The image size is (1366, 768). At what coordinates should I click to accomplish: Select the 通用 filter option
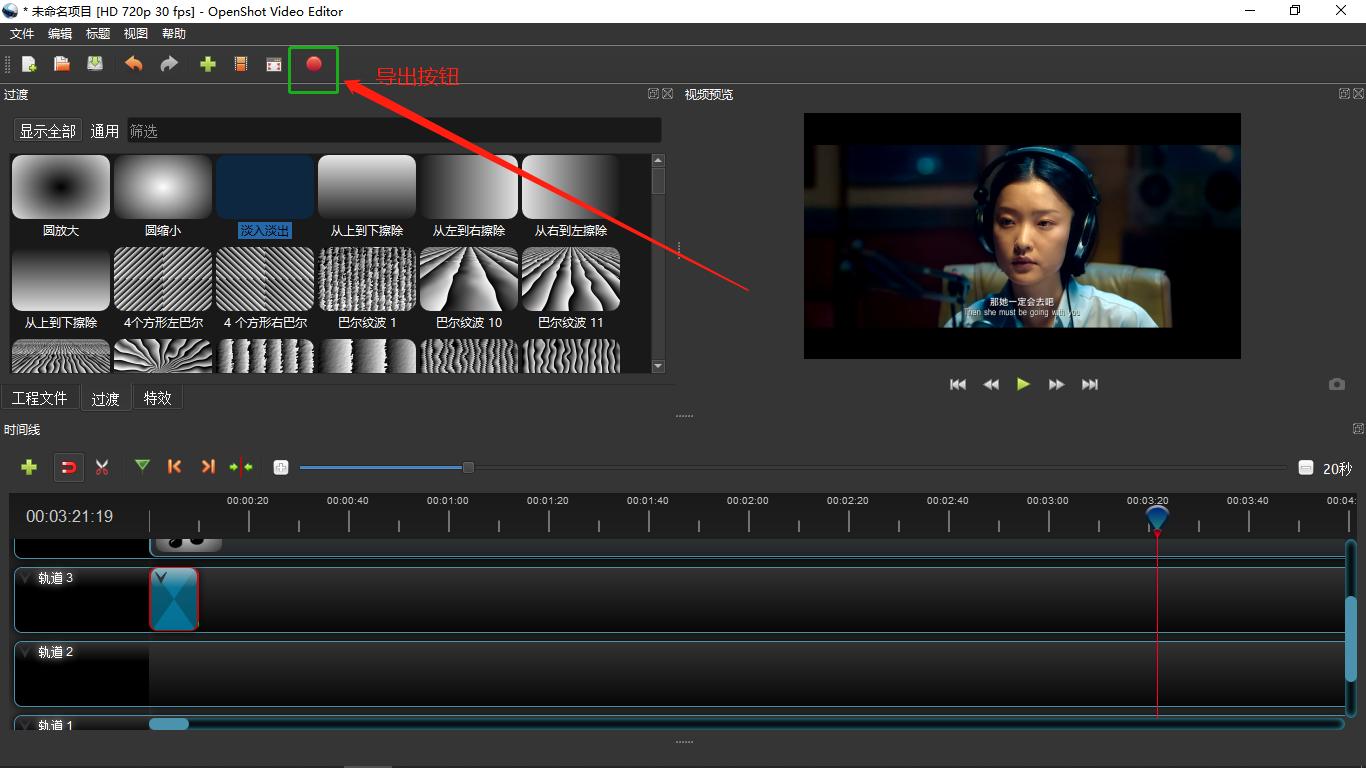point(105,131)
